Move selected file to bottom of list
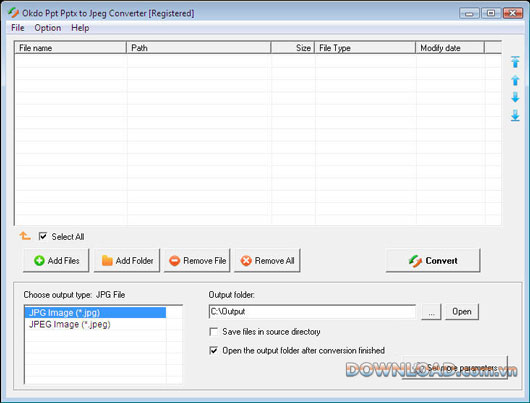The width and height of the screenshot is (530, 403). click(515, 115)
